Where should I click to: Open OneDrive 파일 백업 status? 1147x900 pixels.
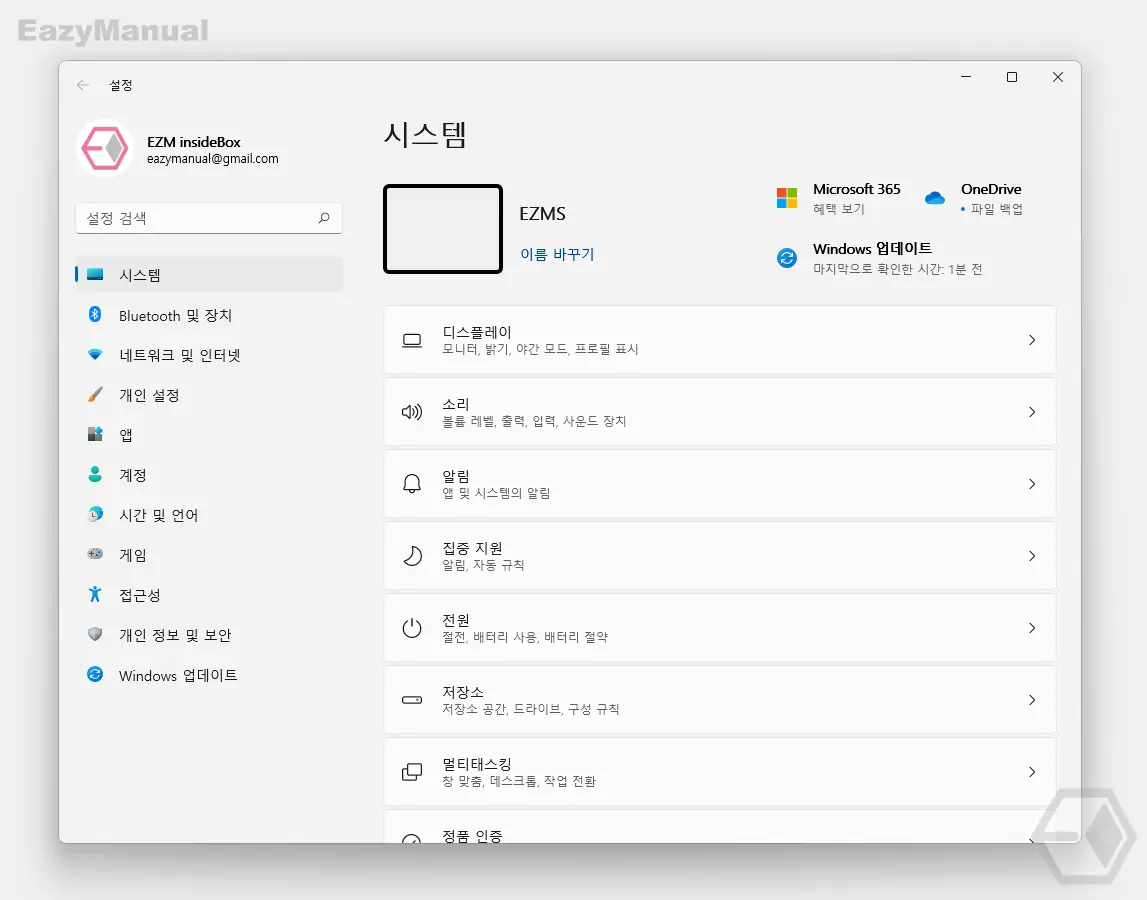click(x=974, y=198)
